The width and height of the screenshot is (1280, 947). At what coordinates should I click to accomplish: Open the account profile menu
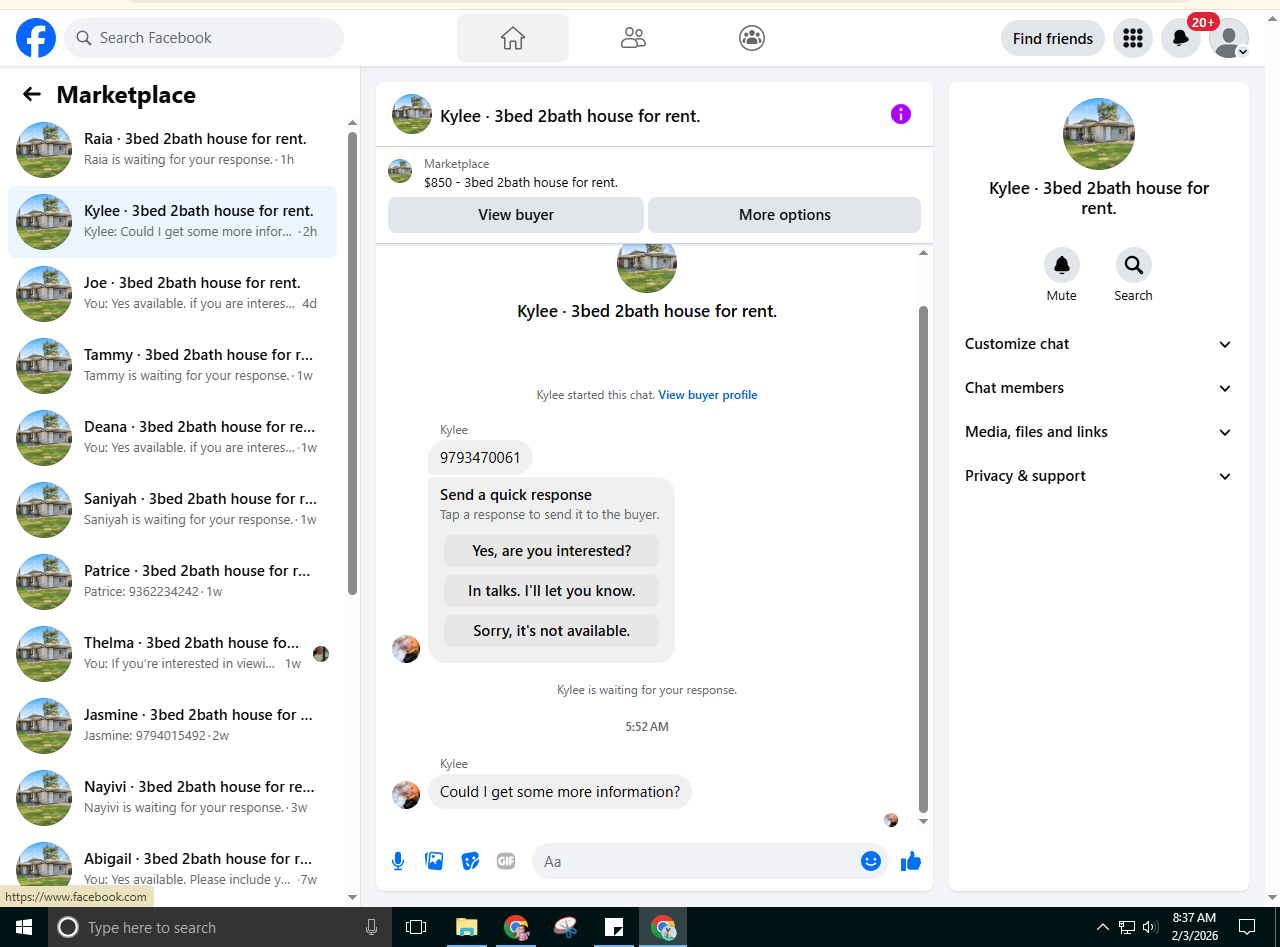click(x=1229, y=38)
